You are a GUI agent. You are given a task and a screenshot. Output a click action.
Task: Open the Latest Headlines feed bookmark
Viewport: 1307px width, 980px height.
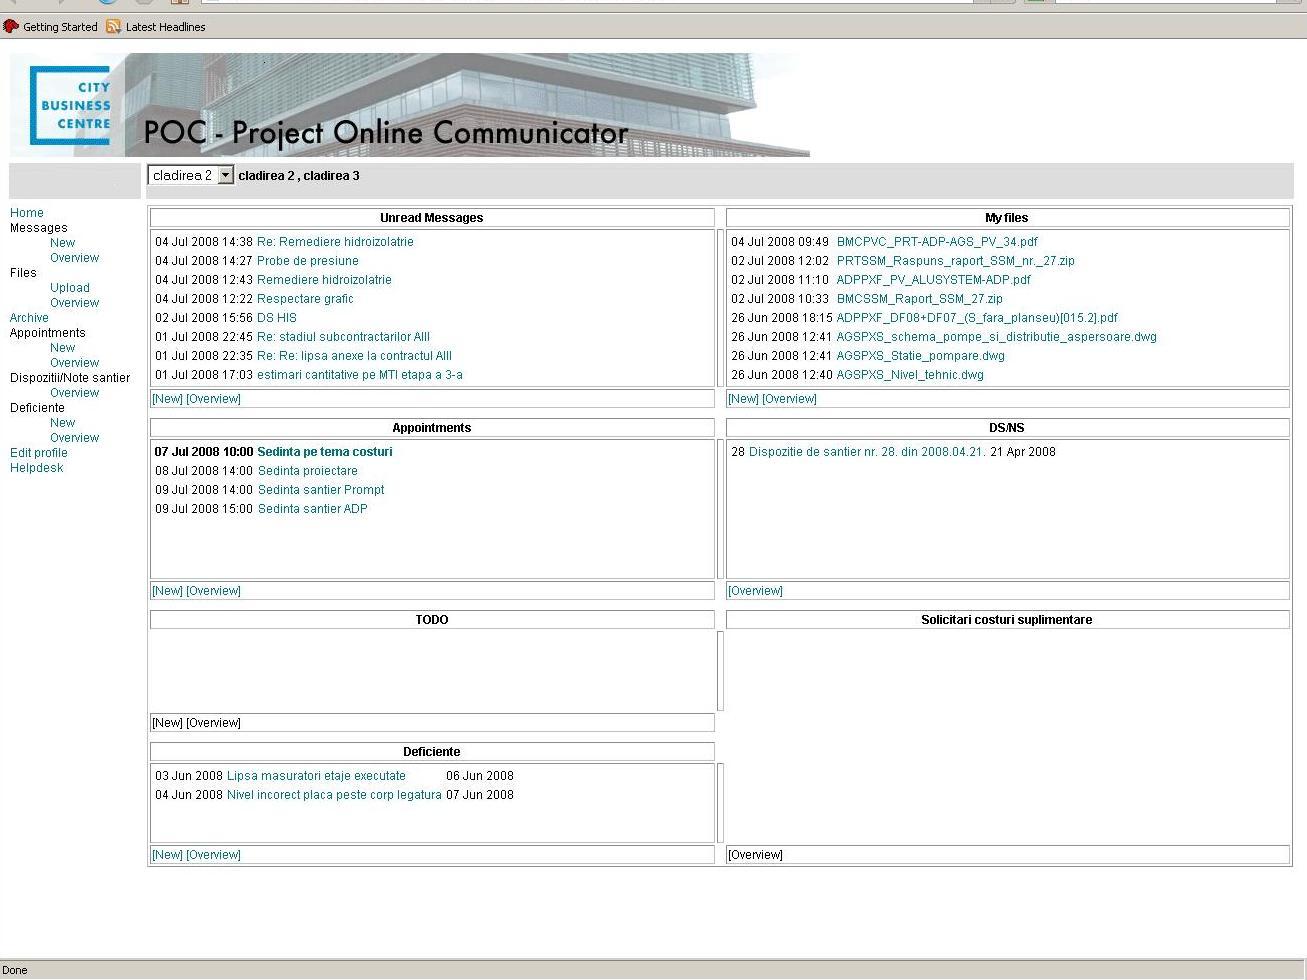coord(156,27)
